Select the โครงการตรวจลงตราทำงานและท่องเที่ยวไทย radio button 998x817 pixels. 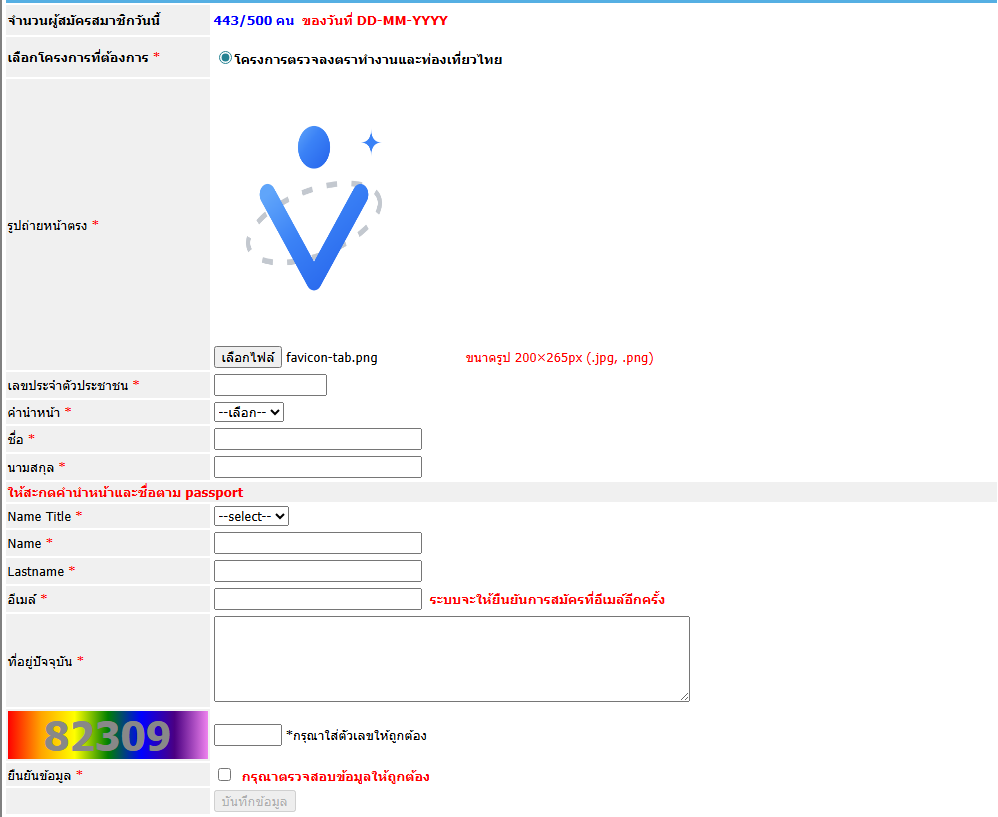(x=226, y=59)
